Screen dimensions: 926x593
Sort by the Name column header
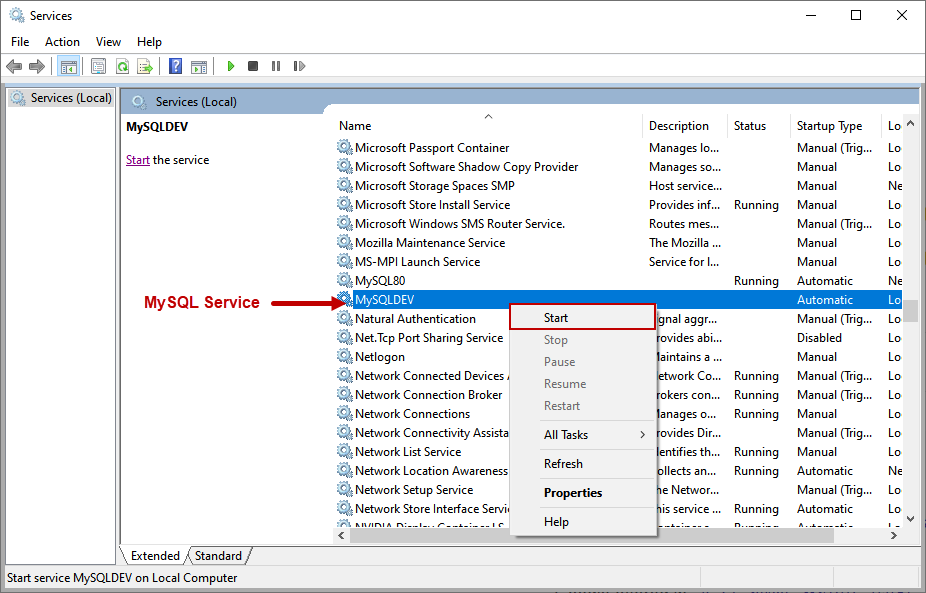(x=488, y=126)
